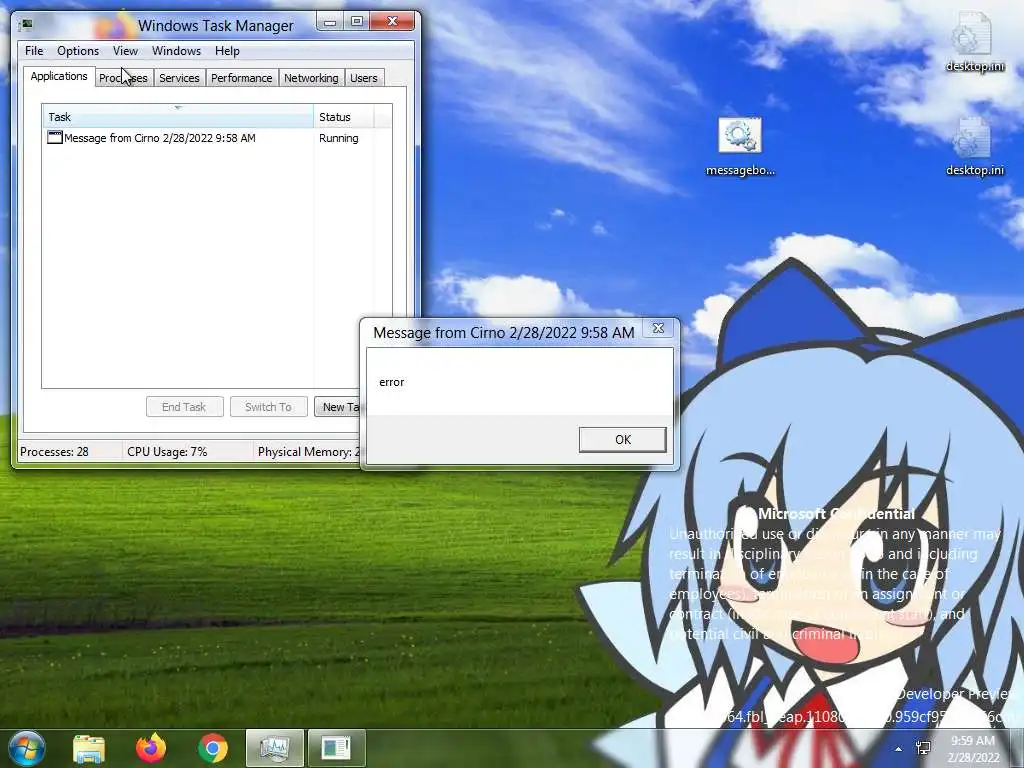Close the Windows Task Manager window
The height and width of the screenshot is (768, 1024).
pos(392,22)
